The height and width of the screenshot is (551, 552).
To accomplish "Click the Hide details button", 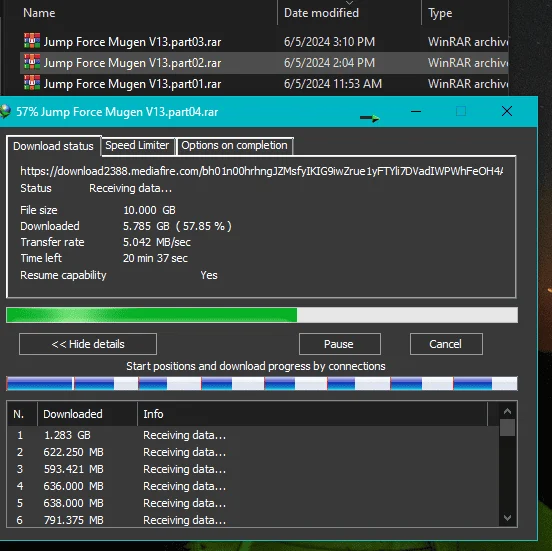I will [x=88, y=344].
